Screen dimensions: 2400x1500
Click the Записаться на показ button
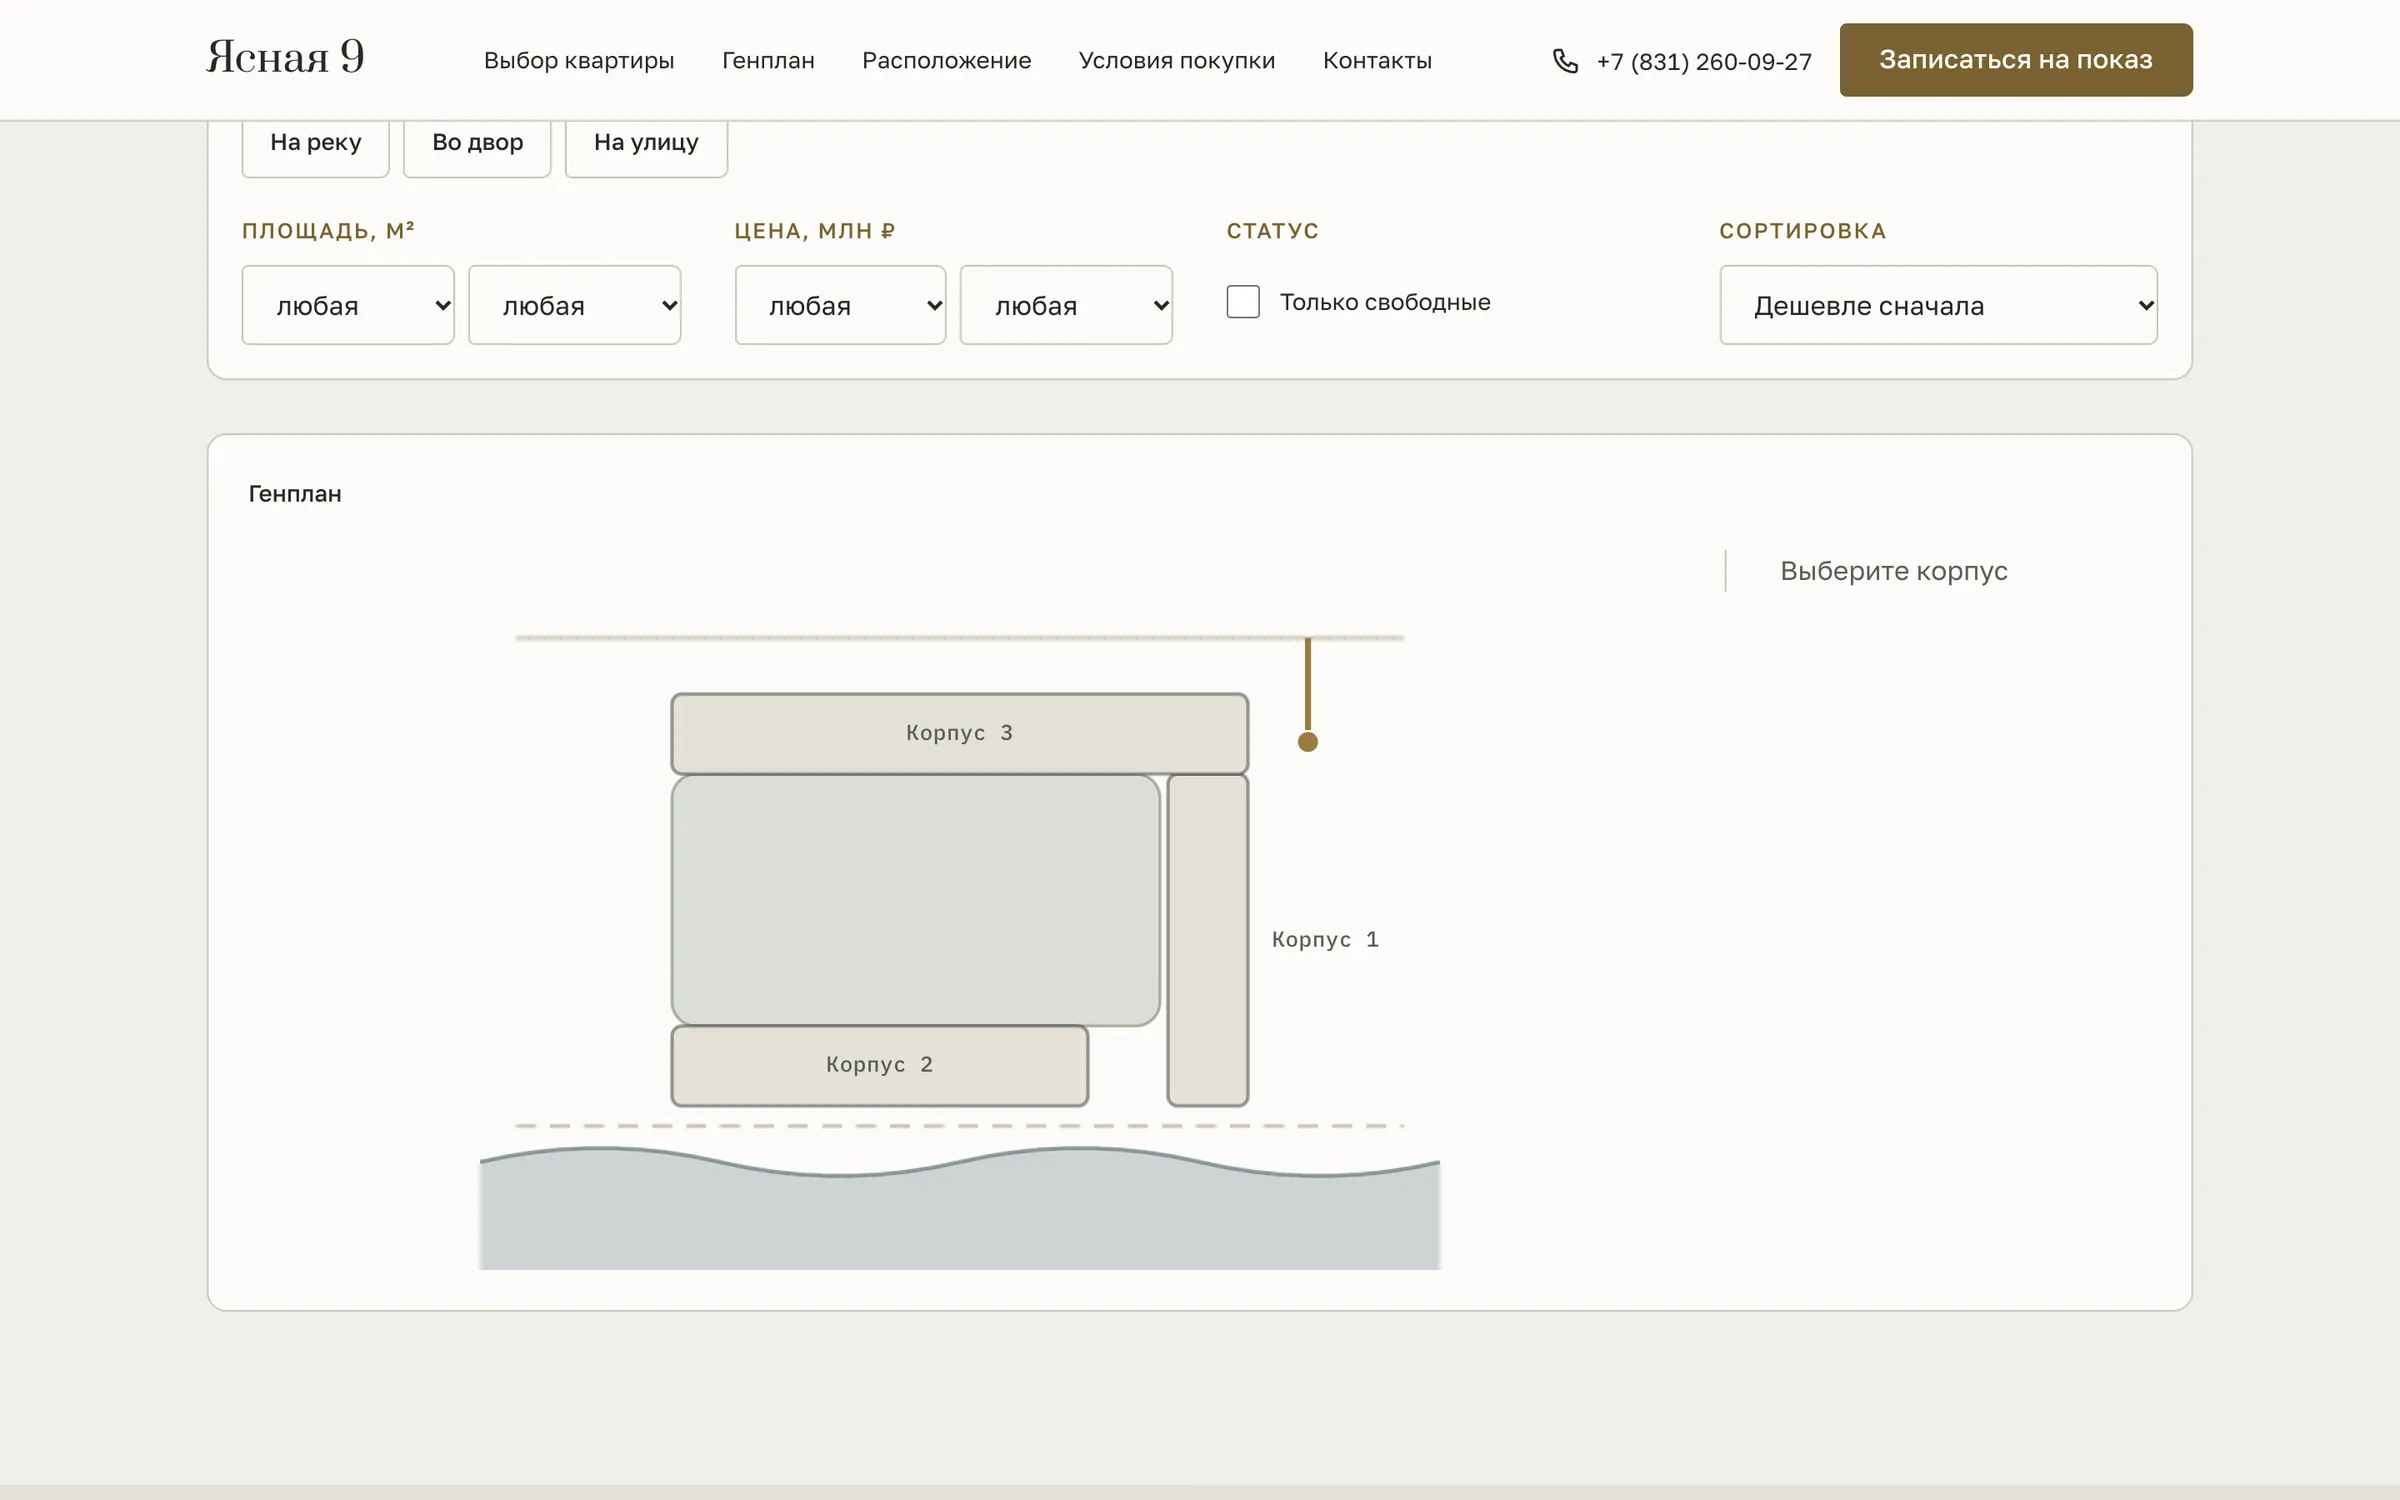[2016, 60]
